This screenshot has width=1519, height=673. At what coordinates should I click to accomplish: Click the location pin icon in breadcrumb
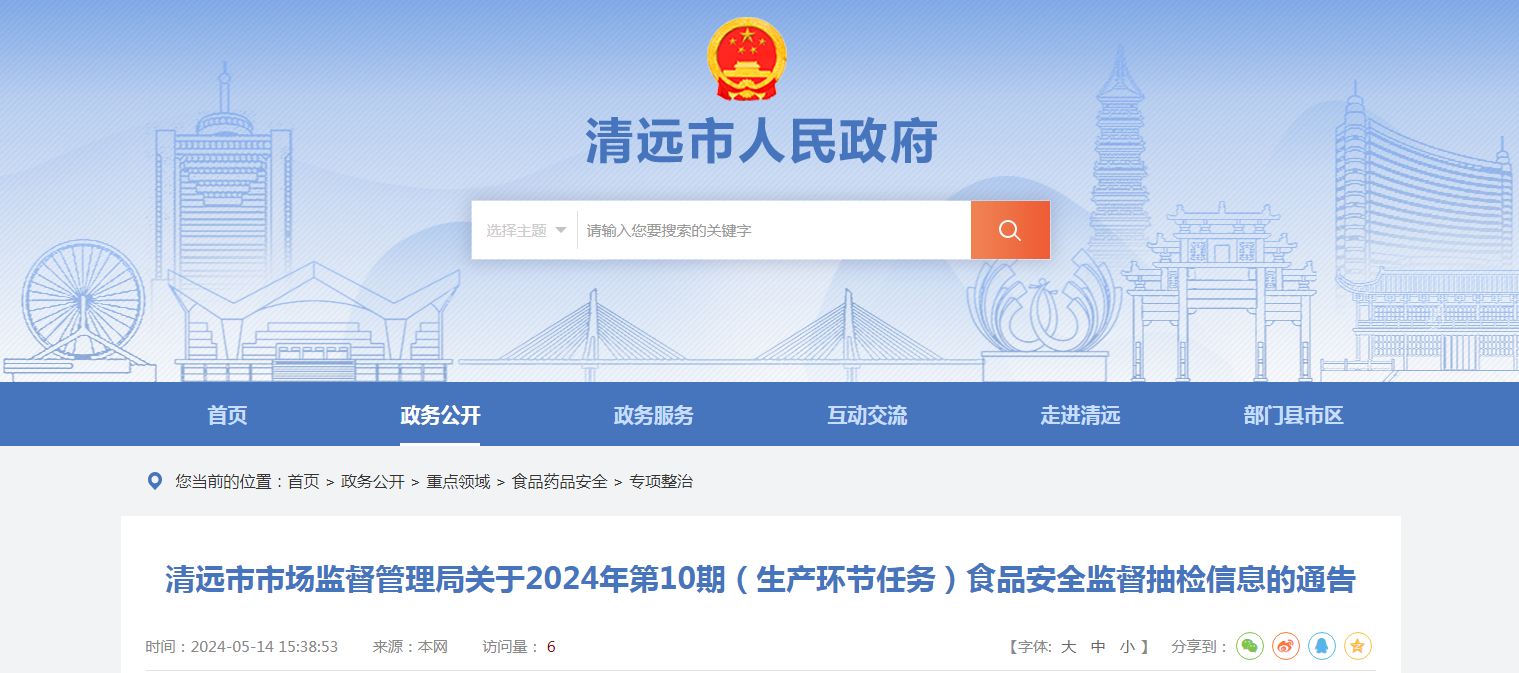[x=155, y=482]
